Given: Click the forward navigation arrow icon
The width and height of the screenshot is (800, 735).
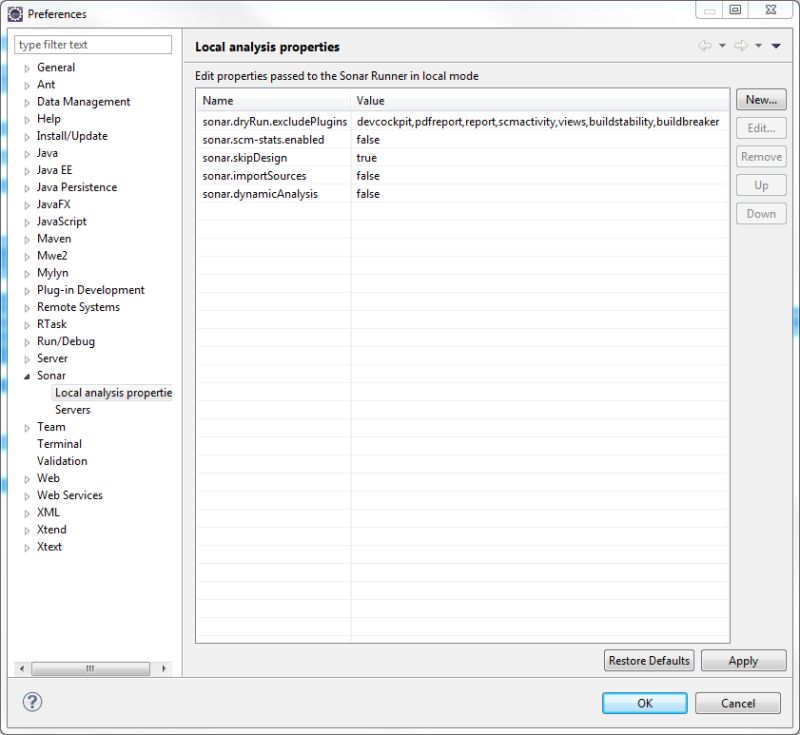Looking at the screenshot, I should coord(740,46).
